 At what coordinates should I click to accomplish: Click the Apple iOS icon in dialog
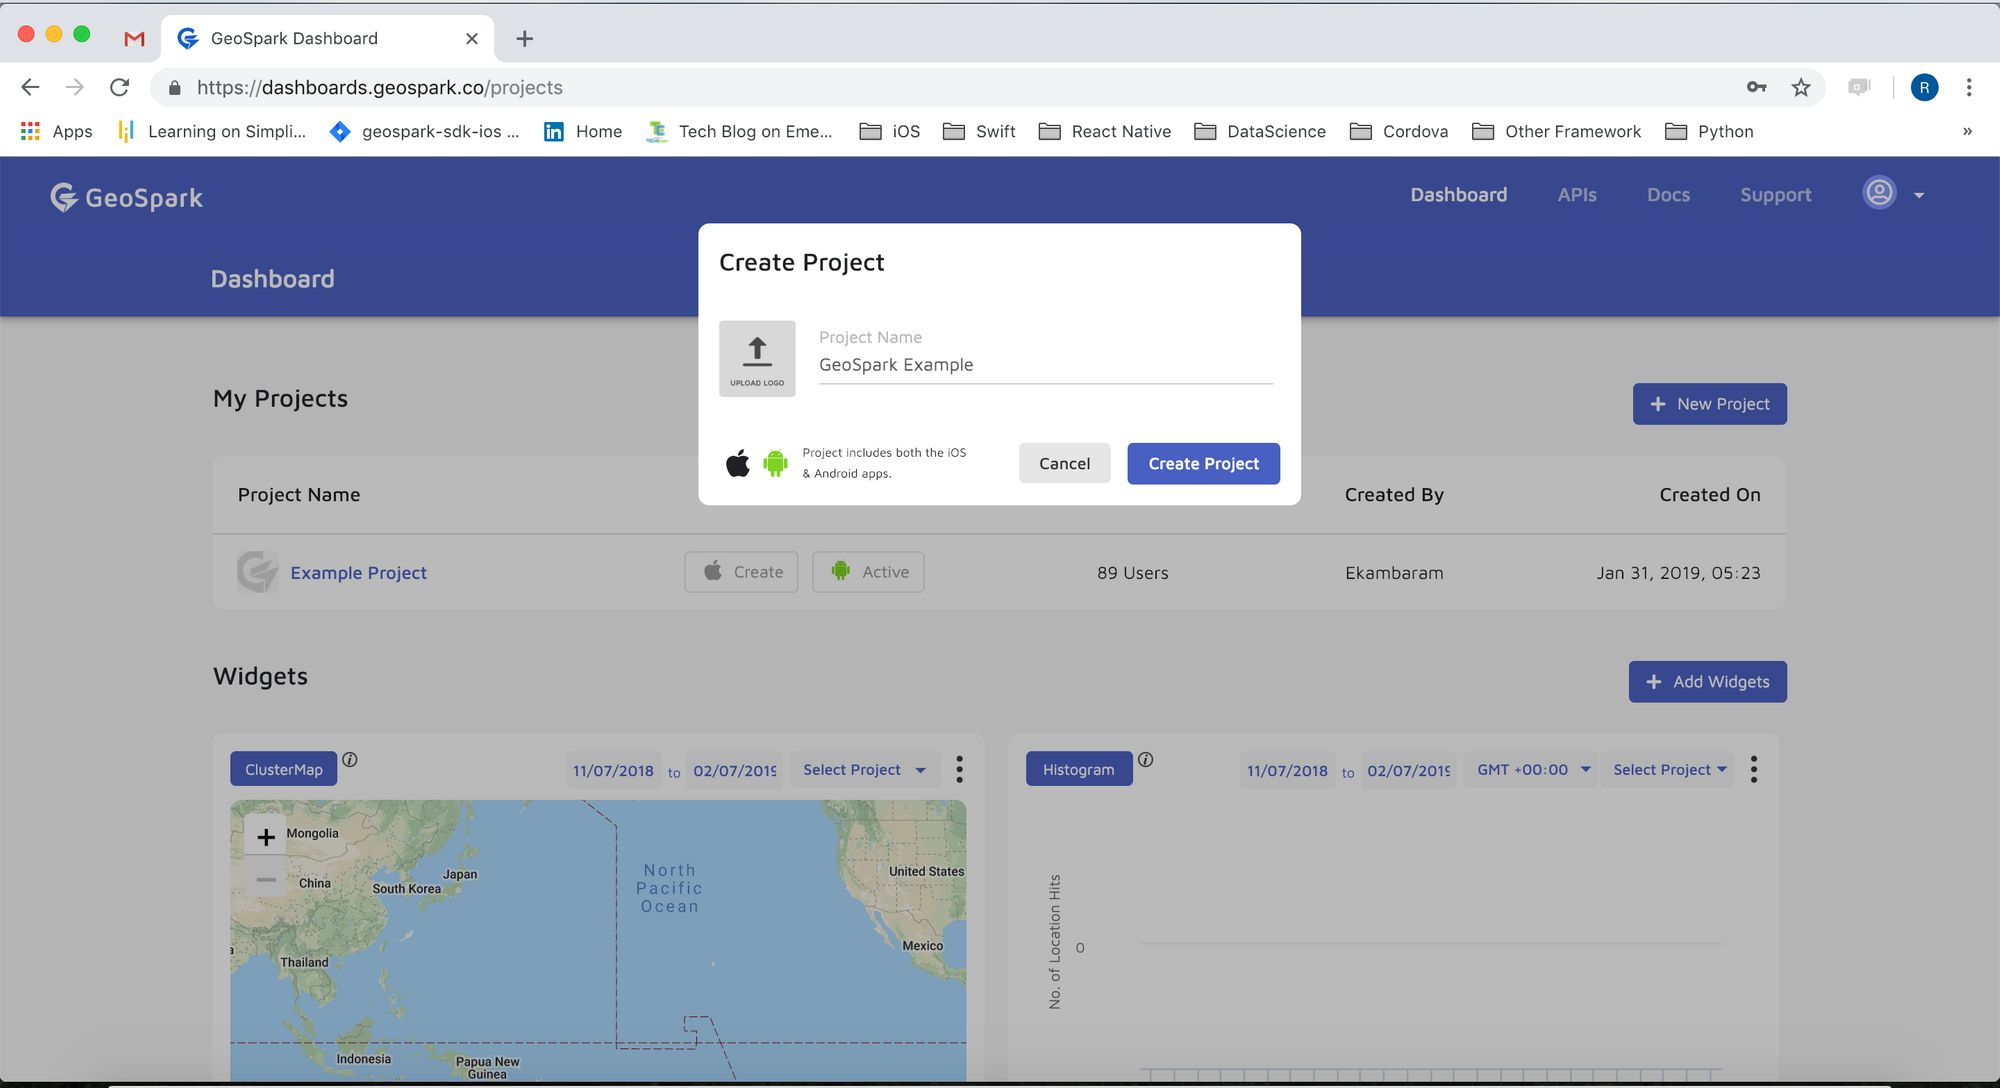point(738,463)
